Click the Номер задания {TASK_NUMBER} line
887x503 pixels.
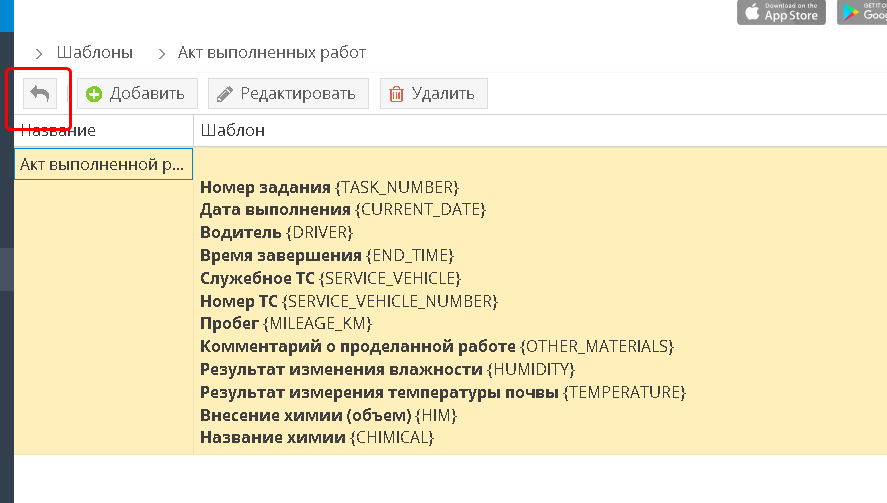329,187
